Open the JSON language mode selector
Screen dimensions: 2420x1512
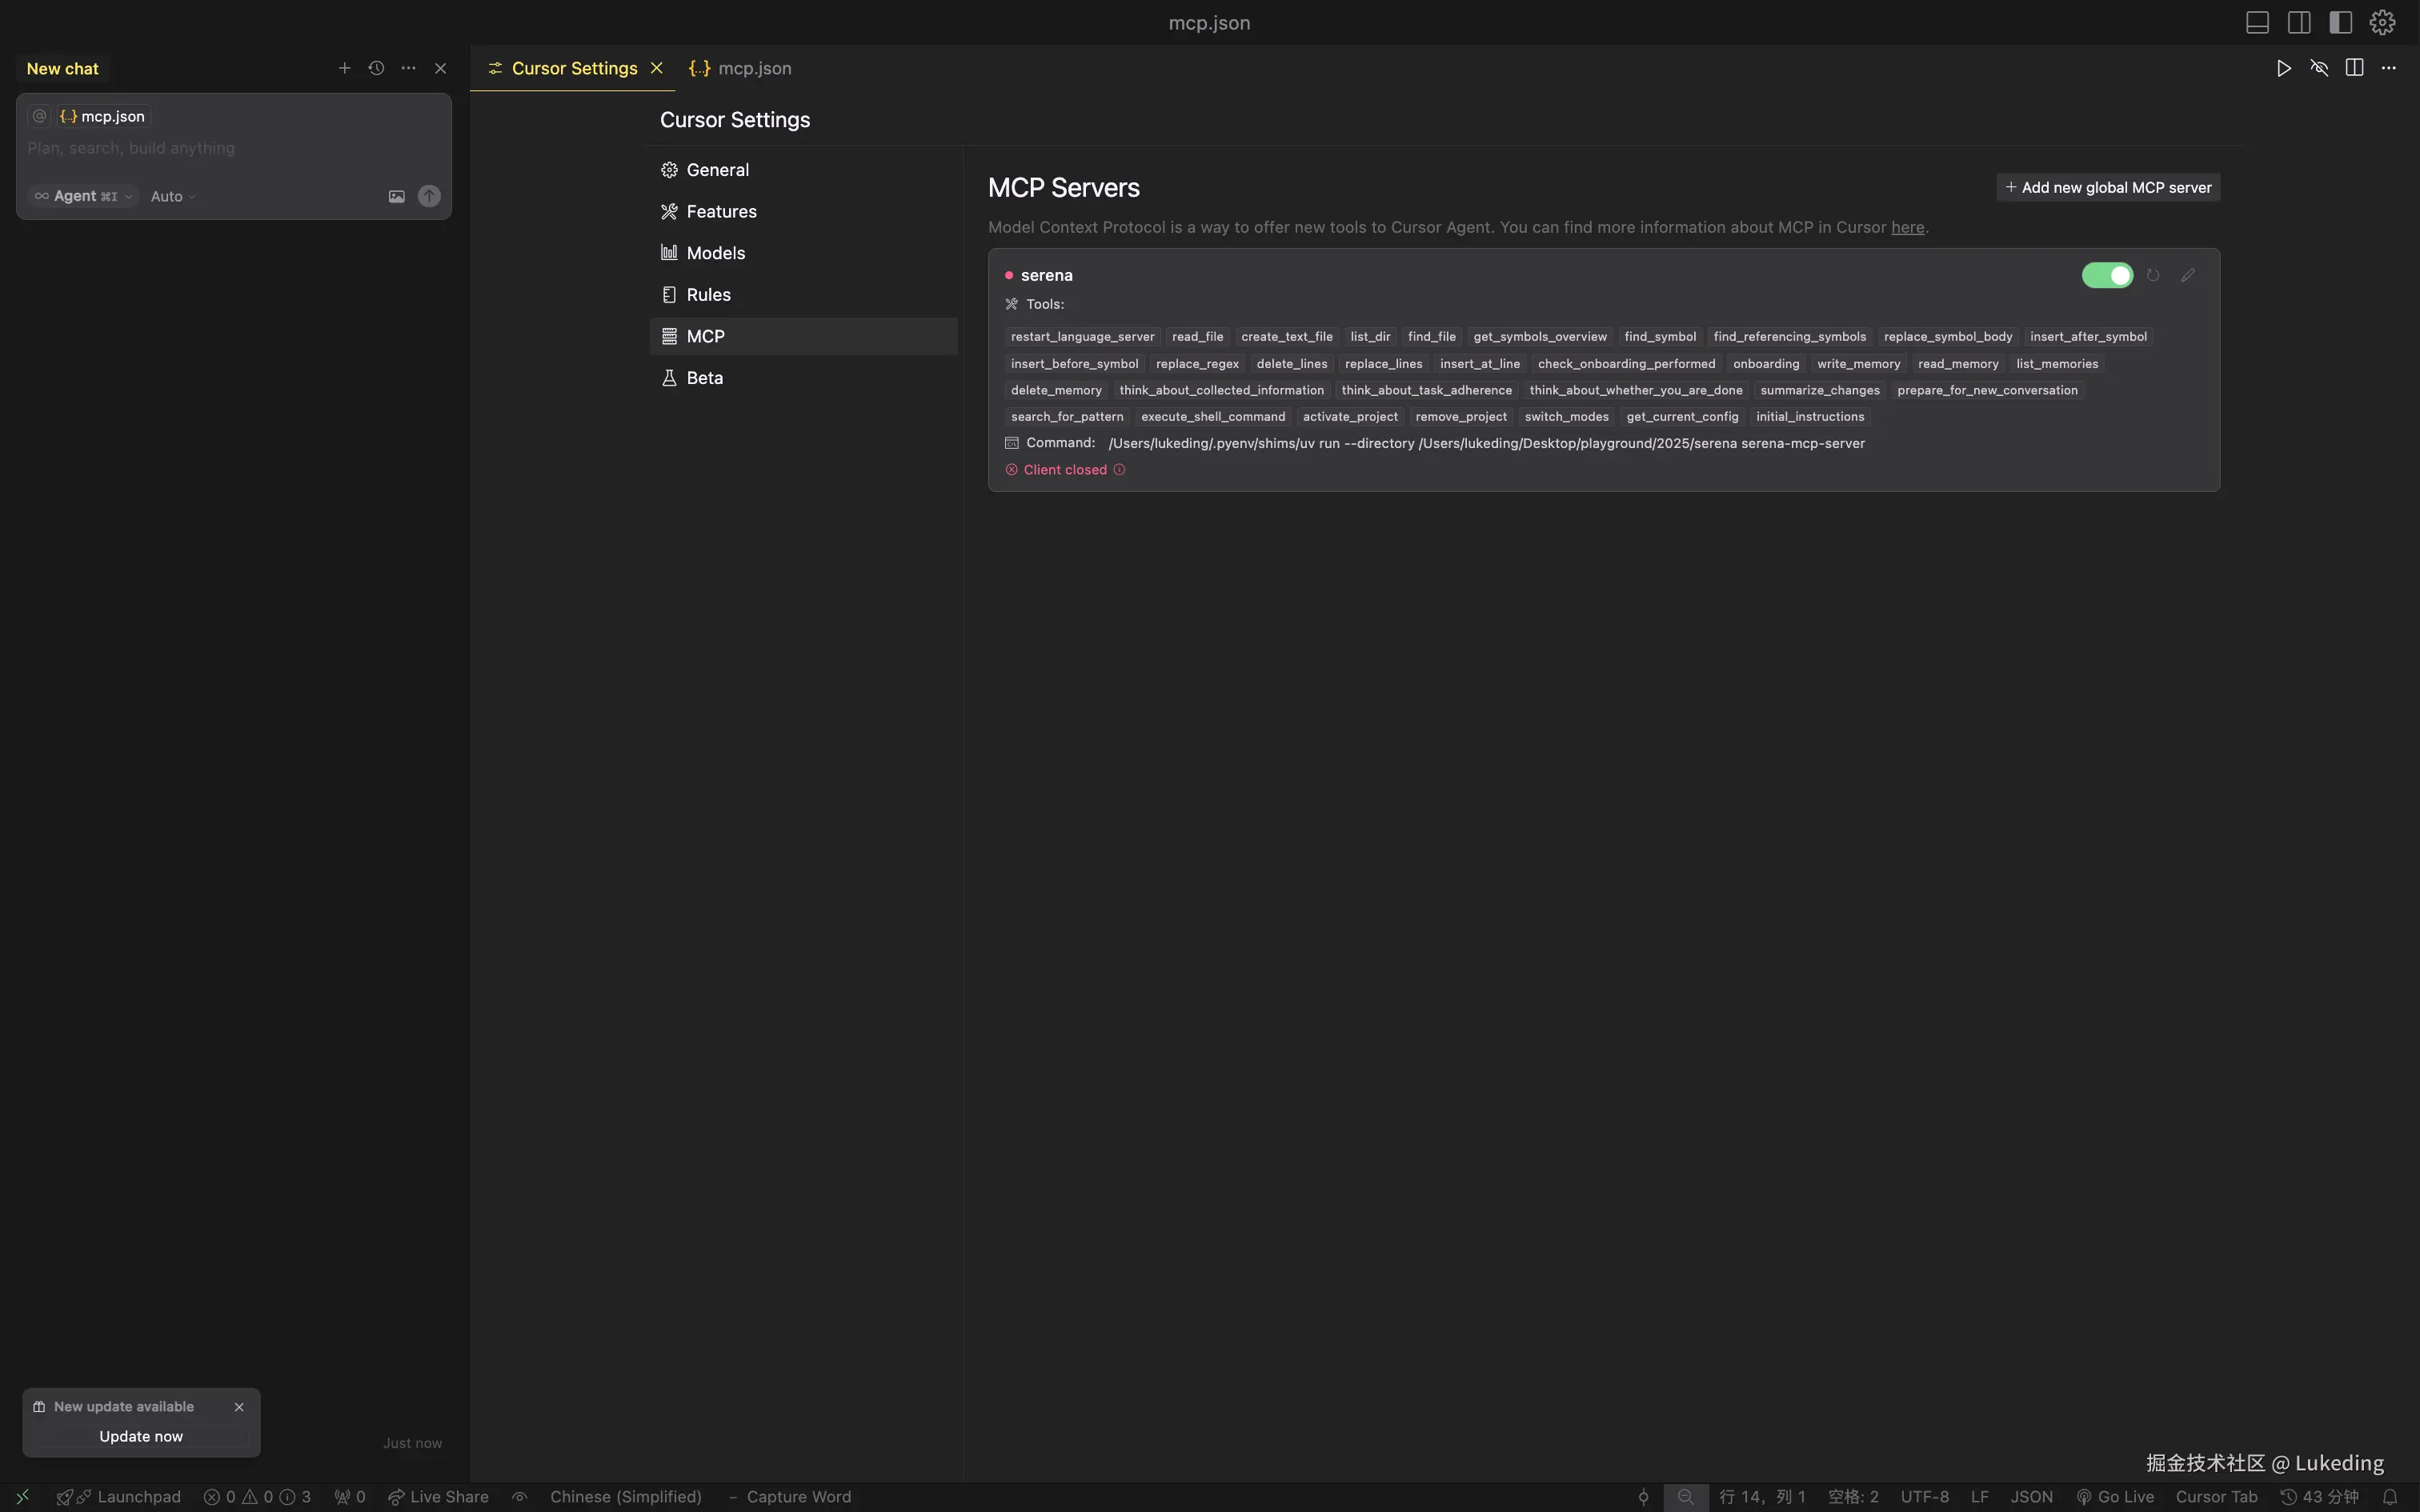2031,1497
